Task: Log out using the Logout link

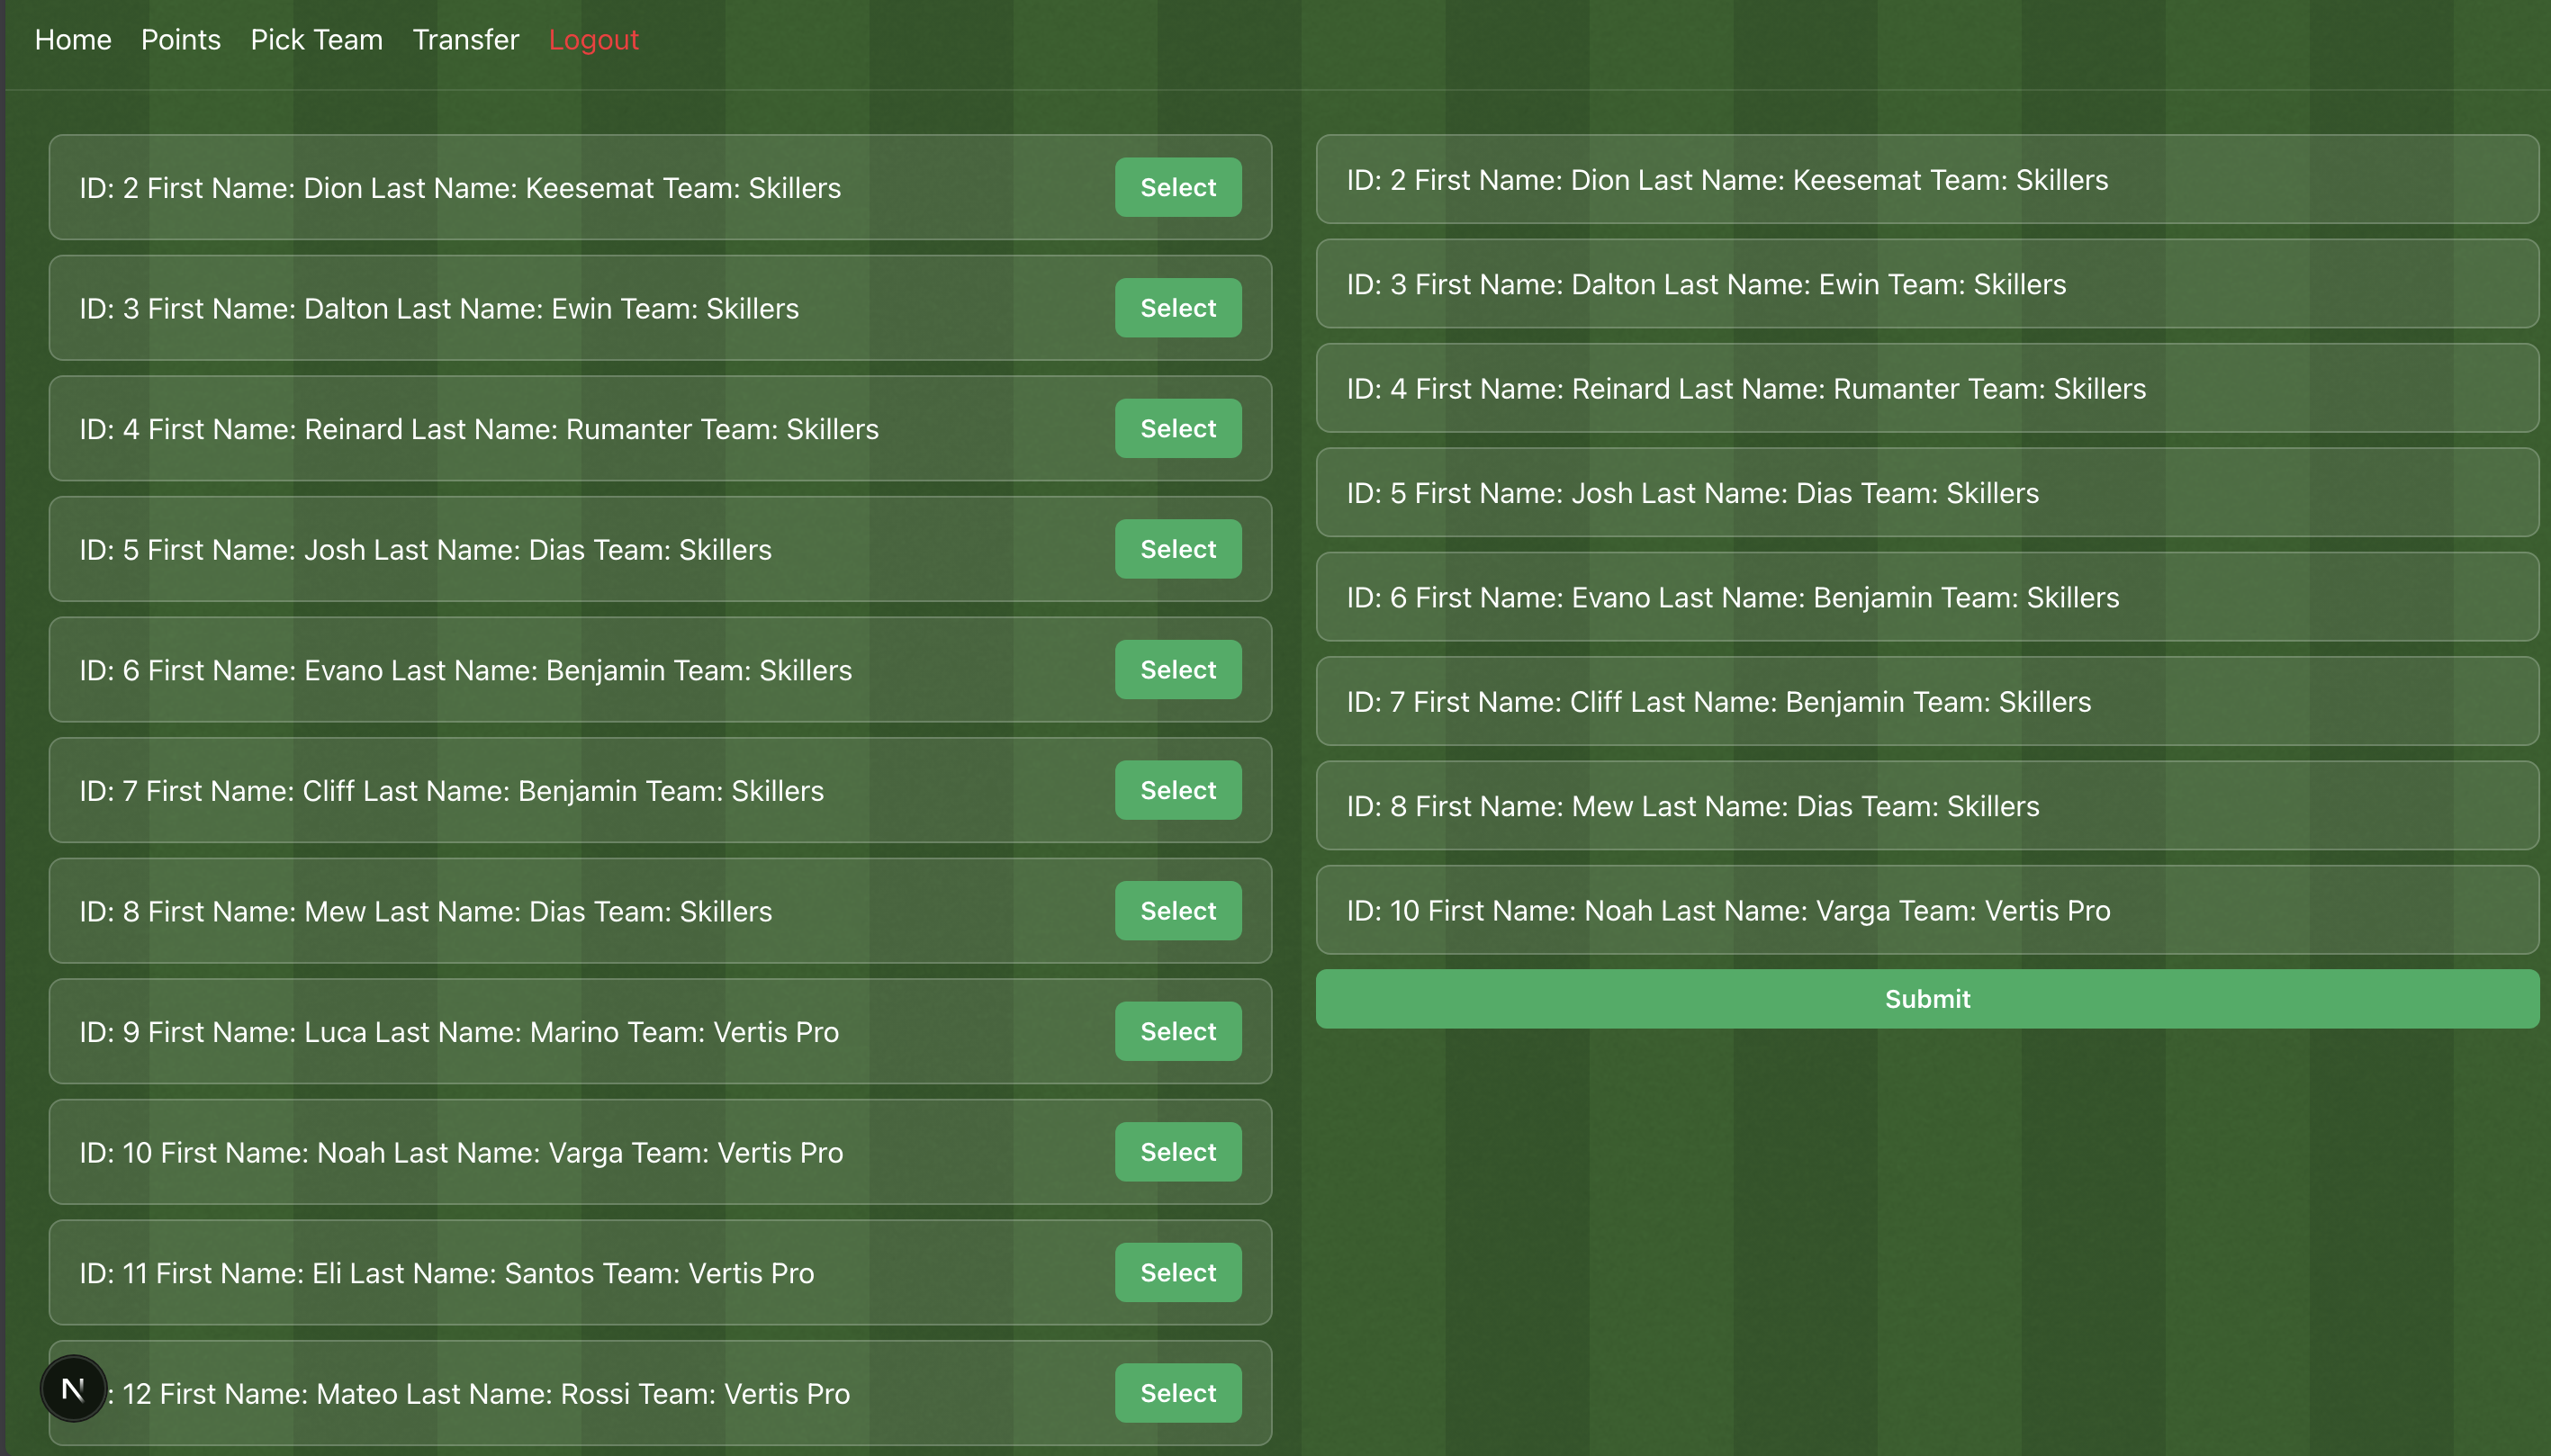Action: pos(593,40)
